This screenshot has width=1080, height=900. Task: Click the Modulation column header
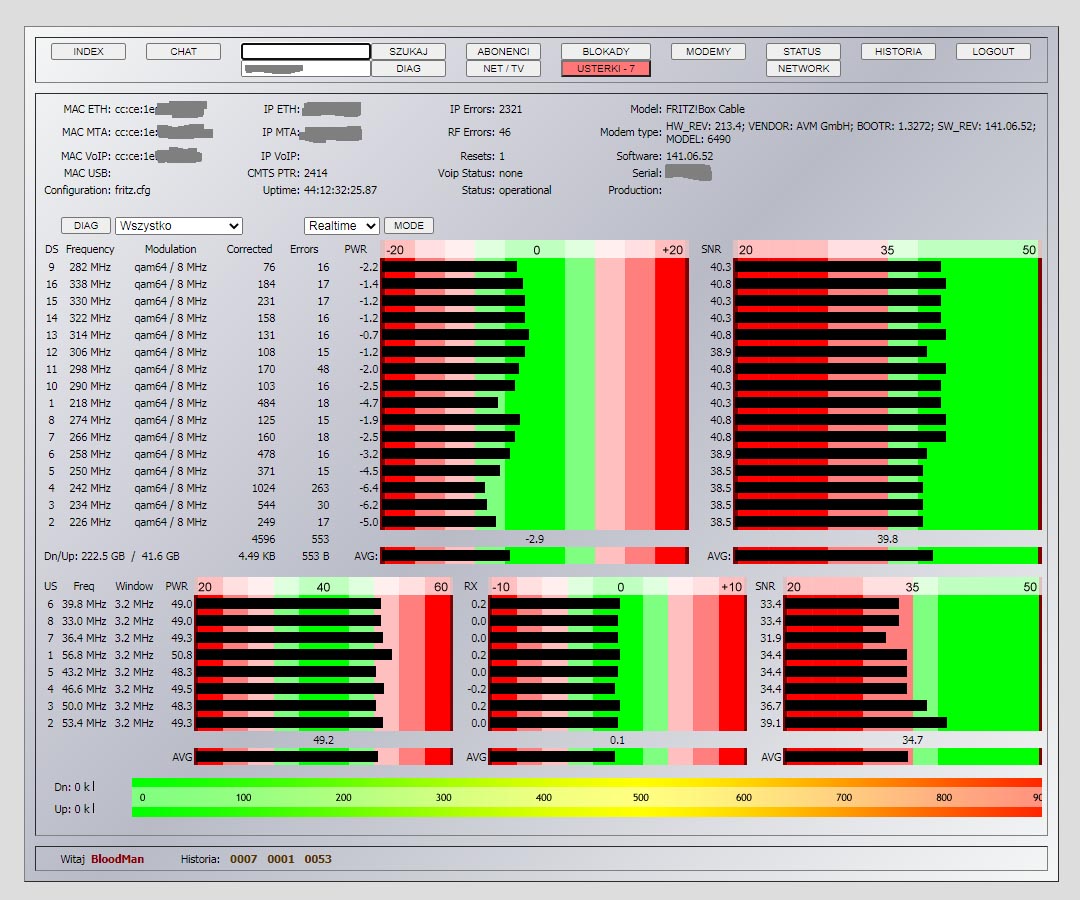[170, 249]
